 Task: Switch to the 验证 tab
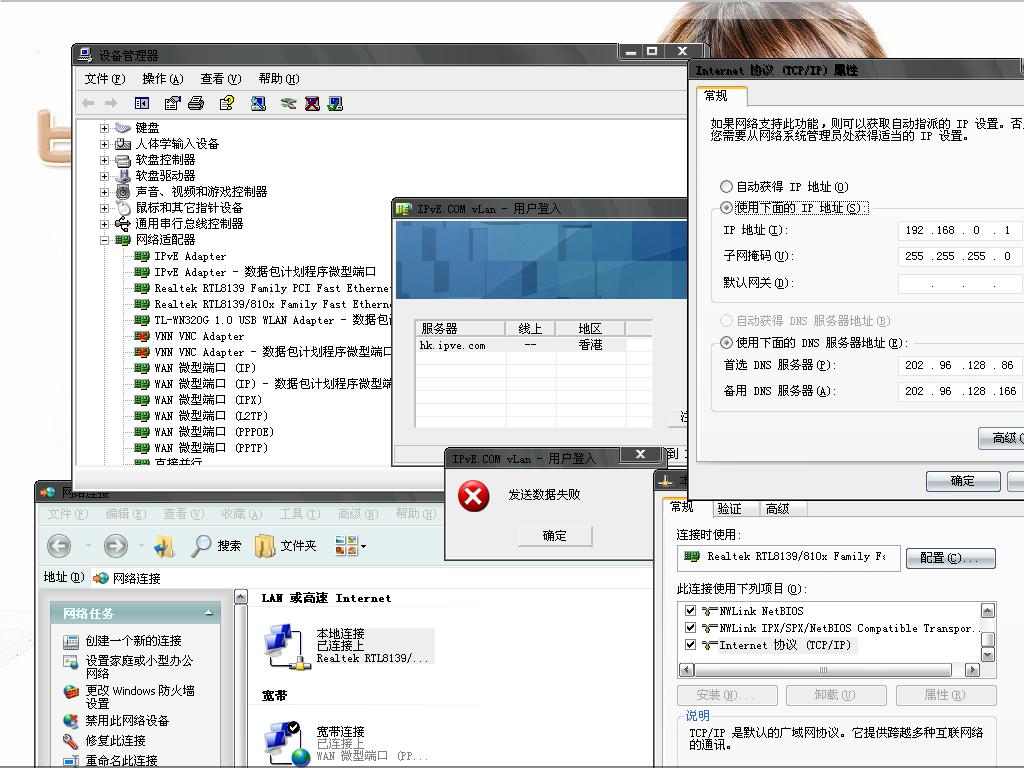pos(729,509)
